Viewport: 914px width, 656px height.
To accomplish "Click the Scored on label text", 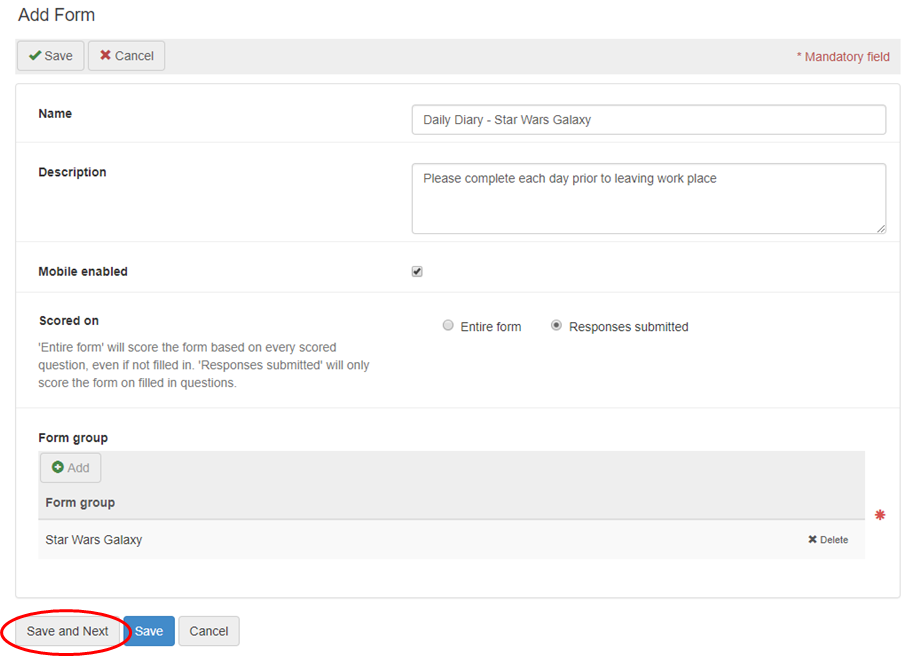I will click(69, 321).
